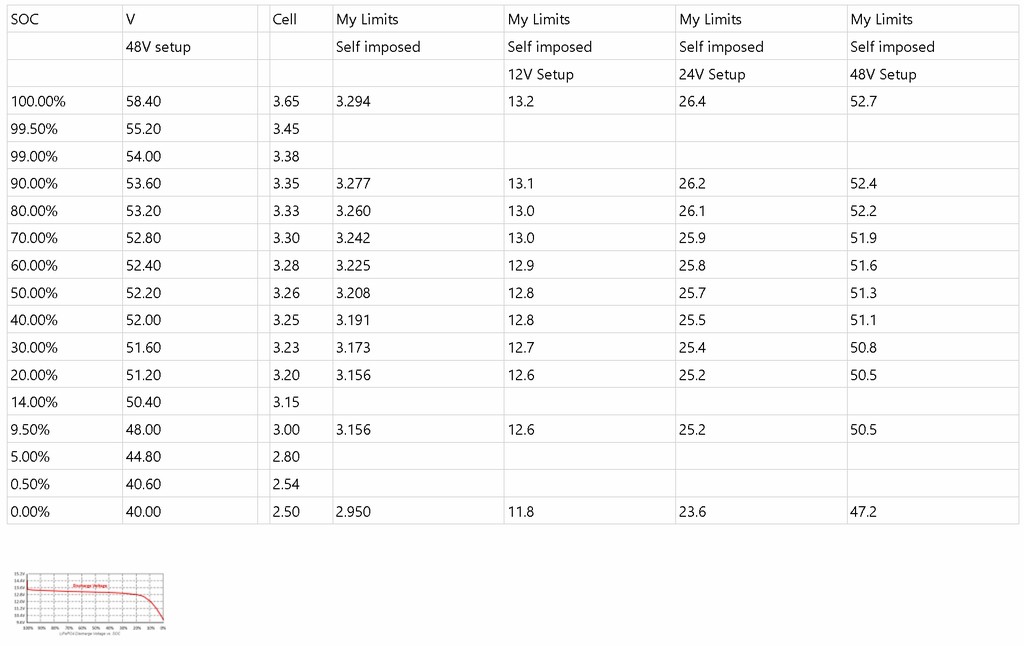Select the 48V setup subheader cell
The height and width of the screenshot is (646, 1024).
click(x=190, y=46)
